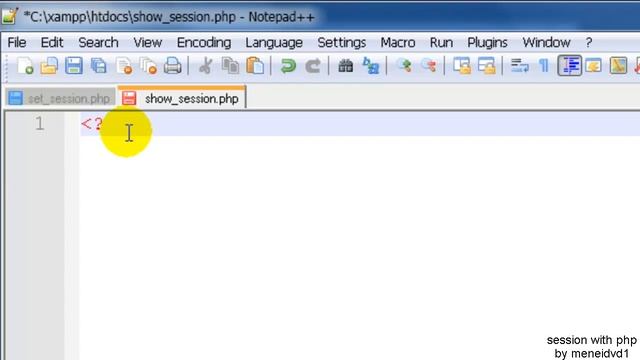The width and height of the screenshot is (640, 360).
Task: Click the red unsaved icon on show_session.php tab
Action: (129, 98)
